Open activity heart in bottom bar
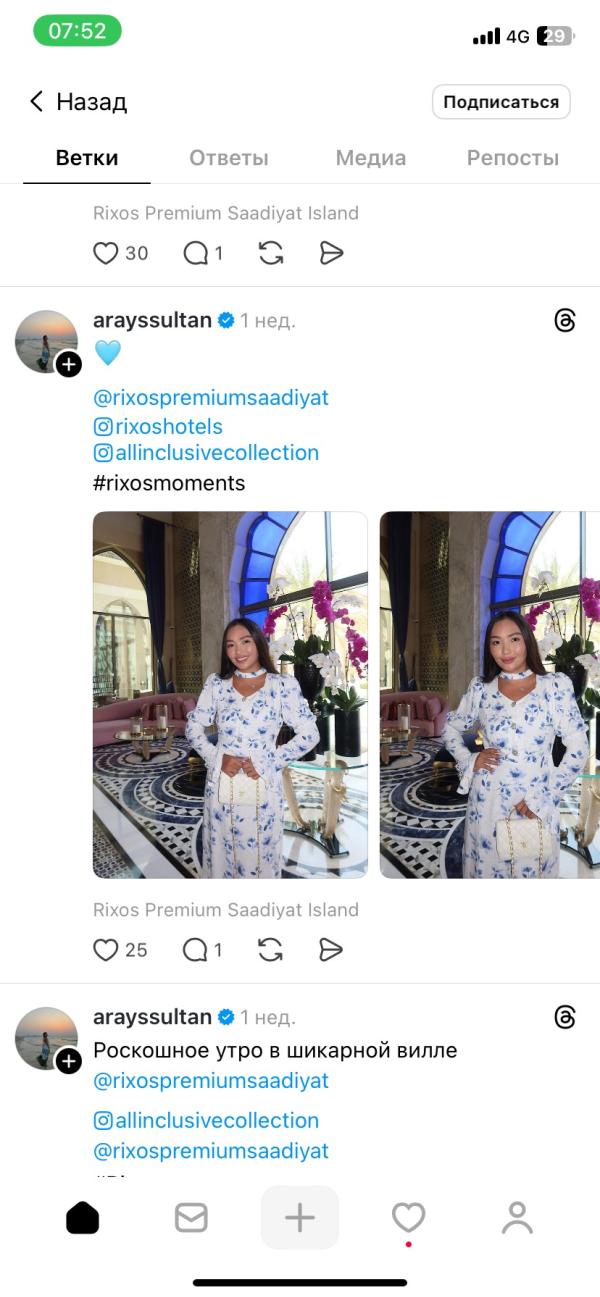 tap(408, 1217)
